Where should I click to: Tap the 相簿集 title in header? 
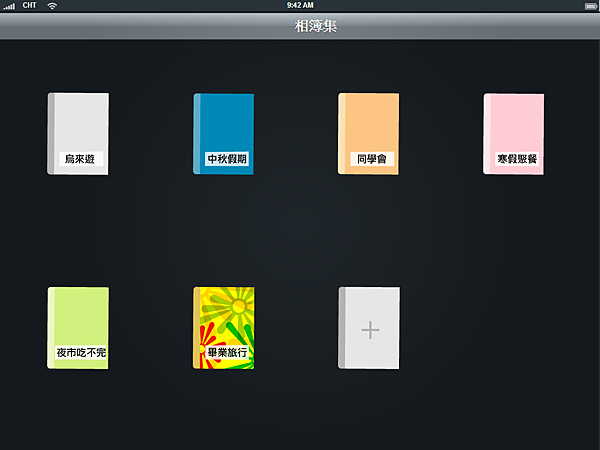316,26
